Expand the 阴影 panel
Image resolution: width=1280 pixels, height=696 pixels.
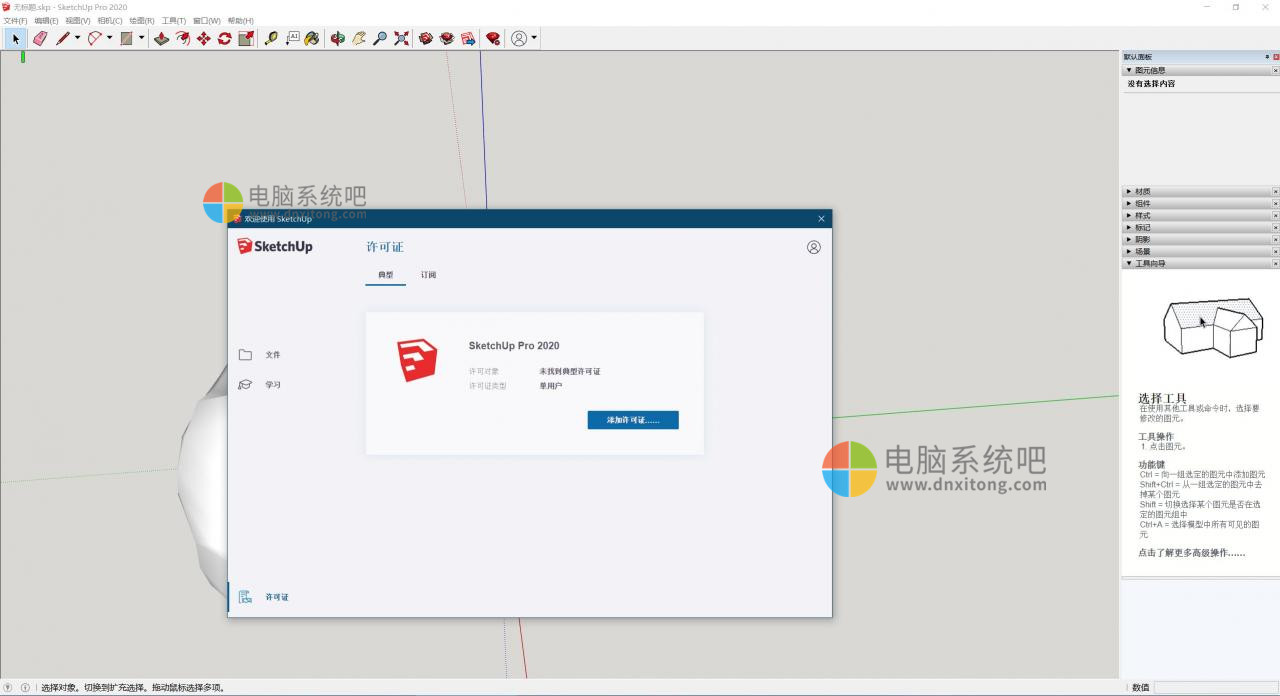pos(1129,239)
